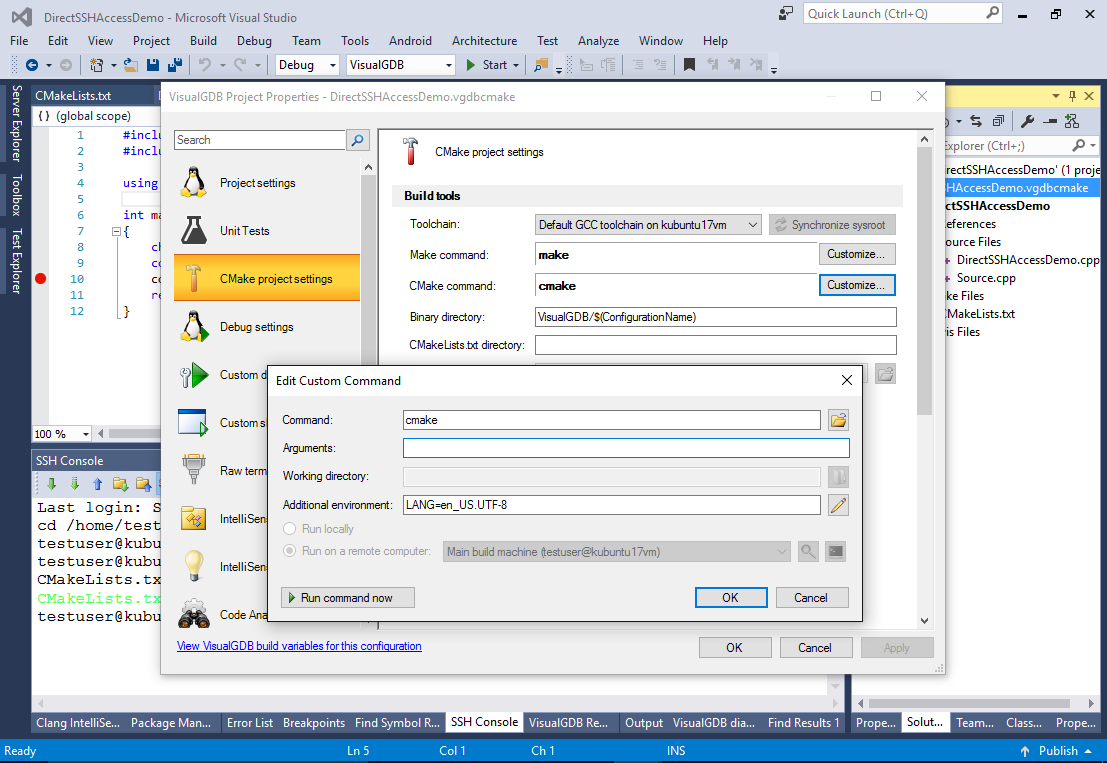Click Run command now button
1107x763 pixels.
(x=348, y=598)
